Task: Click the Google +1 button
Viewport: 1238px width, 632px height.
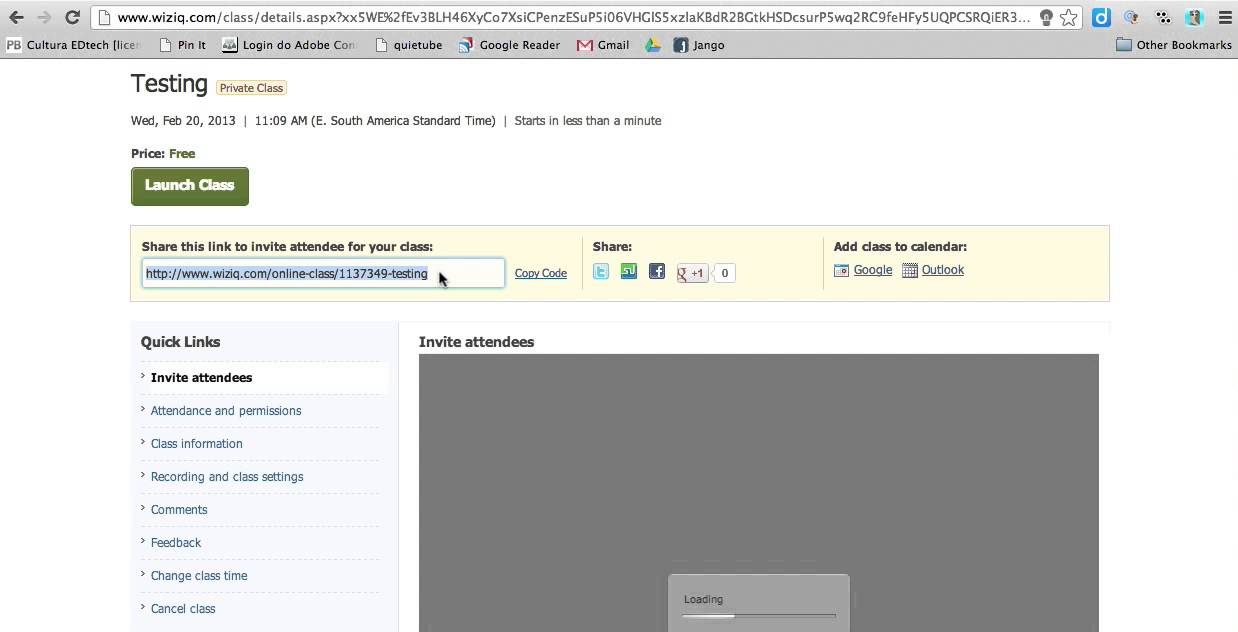Action: pos(692,273)
